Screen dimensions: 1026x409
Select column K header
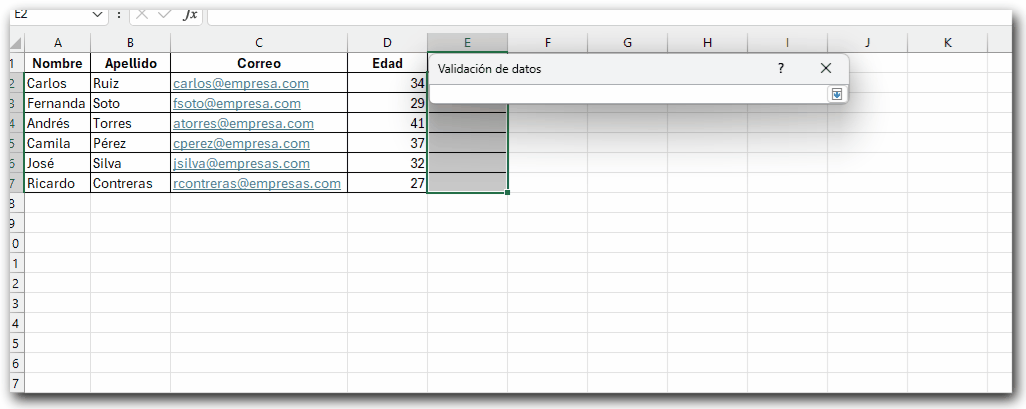[947, 43]
